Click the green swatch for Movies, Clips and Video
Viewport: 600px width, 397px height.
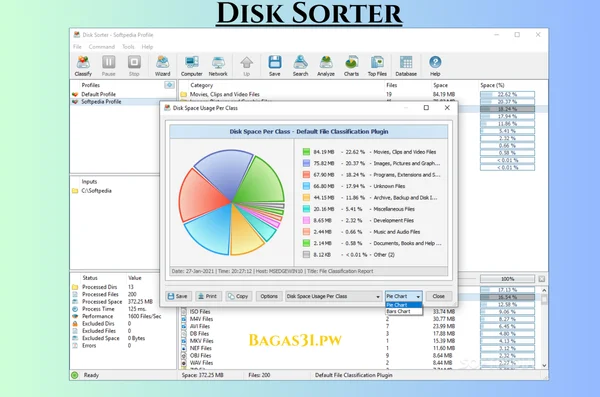(306, 152)
